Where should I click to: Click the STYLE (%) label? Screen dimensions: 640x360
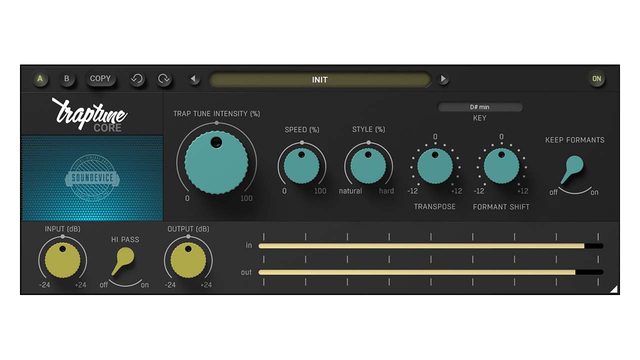coord(369,129)
